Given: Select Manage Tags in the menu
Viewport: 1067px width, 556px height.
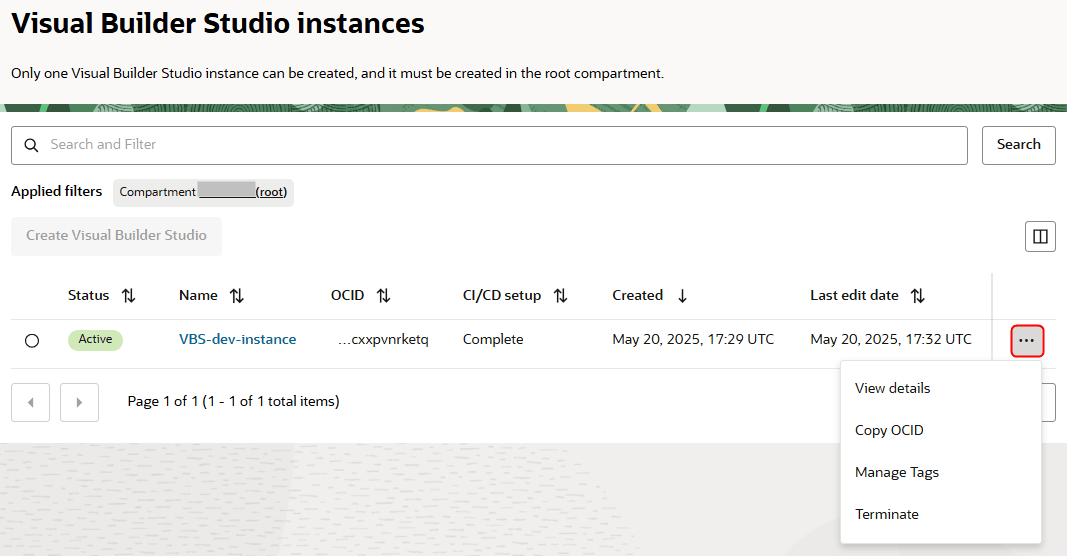Looking at the screenshot, I should 896,472.
